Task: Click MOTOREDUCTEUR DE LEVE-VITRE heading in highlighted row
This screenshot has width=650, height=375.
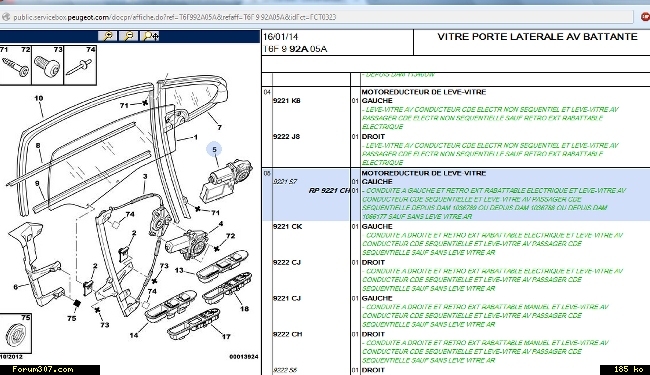Action: (424, 173)
